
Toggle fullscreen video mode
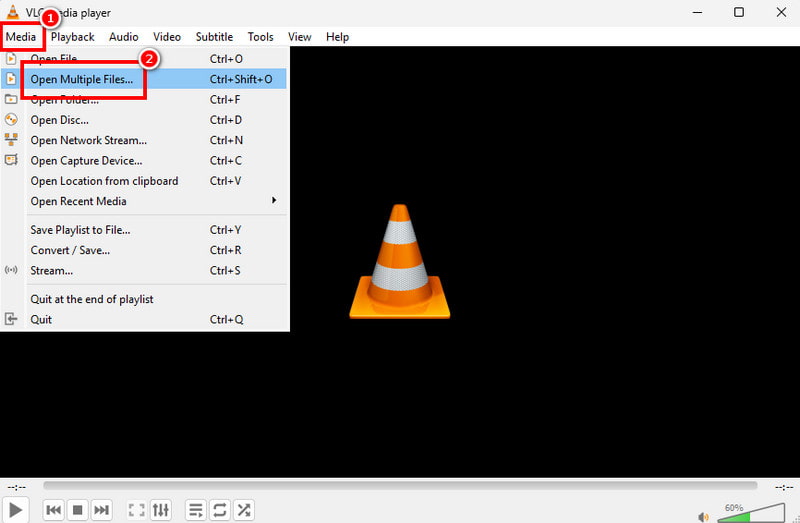click(136, 510)
